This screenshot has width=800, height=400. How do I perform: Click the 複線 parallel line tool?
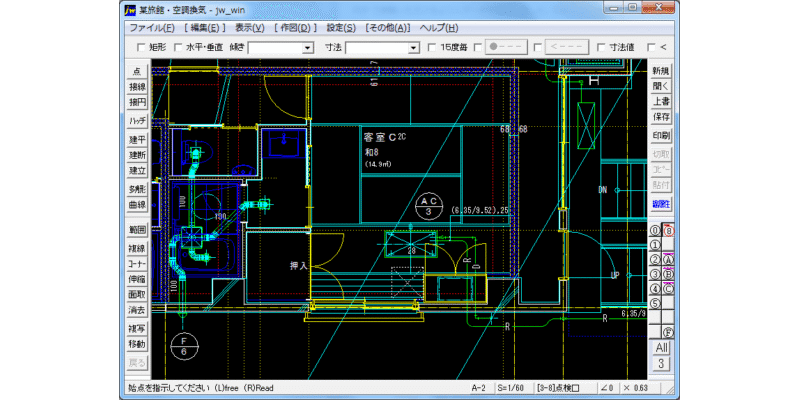(x=137, y=249)
